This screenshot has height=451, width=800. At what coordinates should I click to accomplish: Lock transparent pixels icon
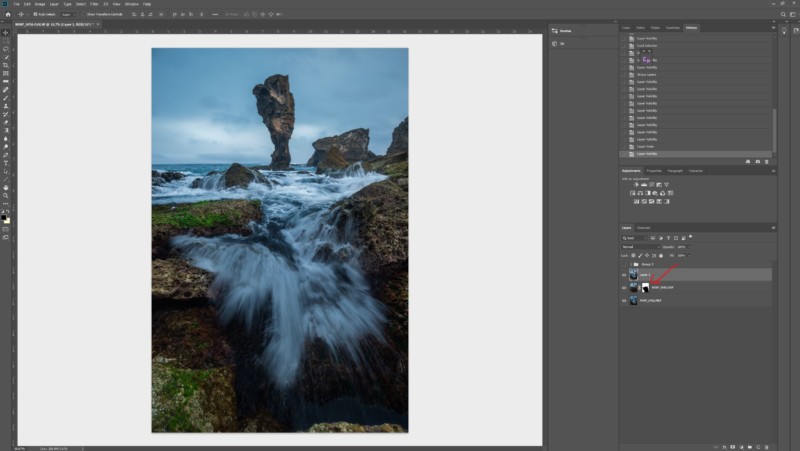[x=633, y=256]
